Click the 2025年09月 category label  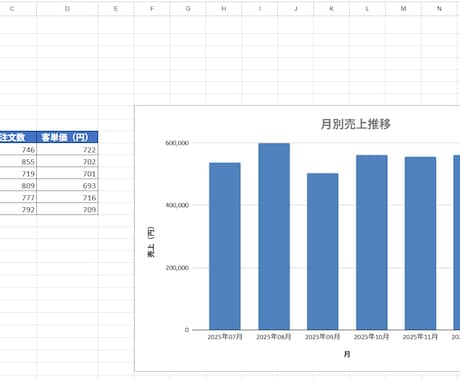[x=323, y=337]
